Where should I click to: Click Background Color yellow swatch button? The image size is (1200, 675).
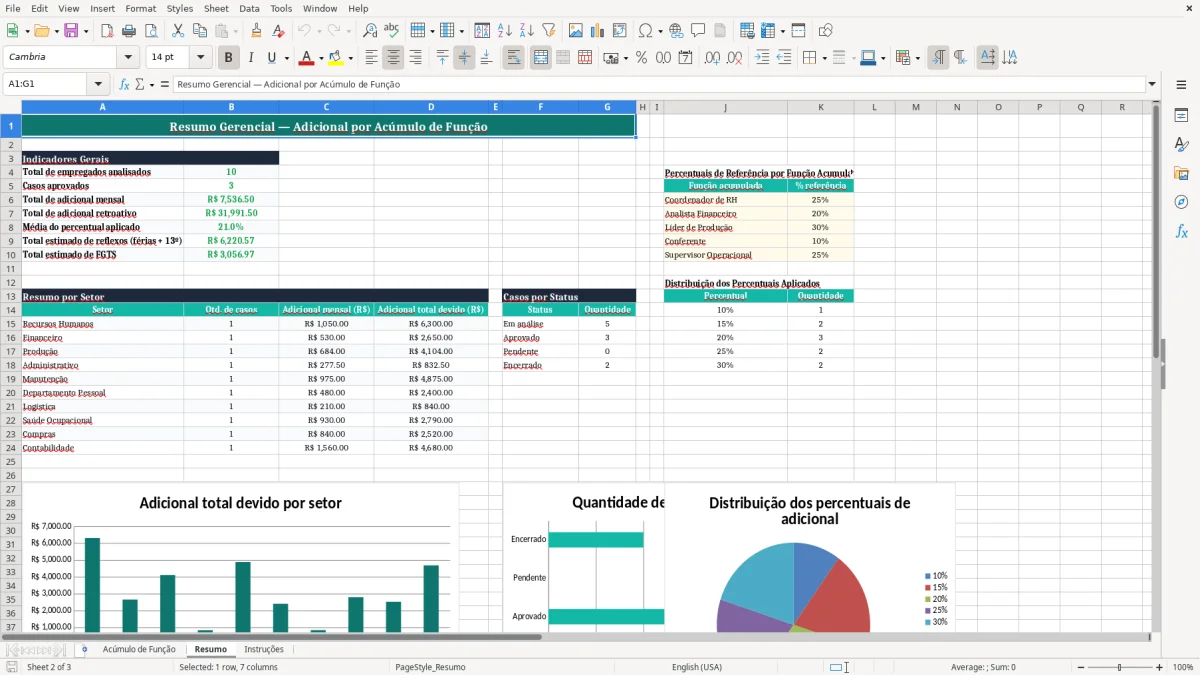335,58
